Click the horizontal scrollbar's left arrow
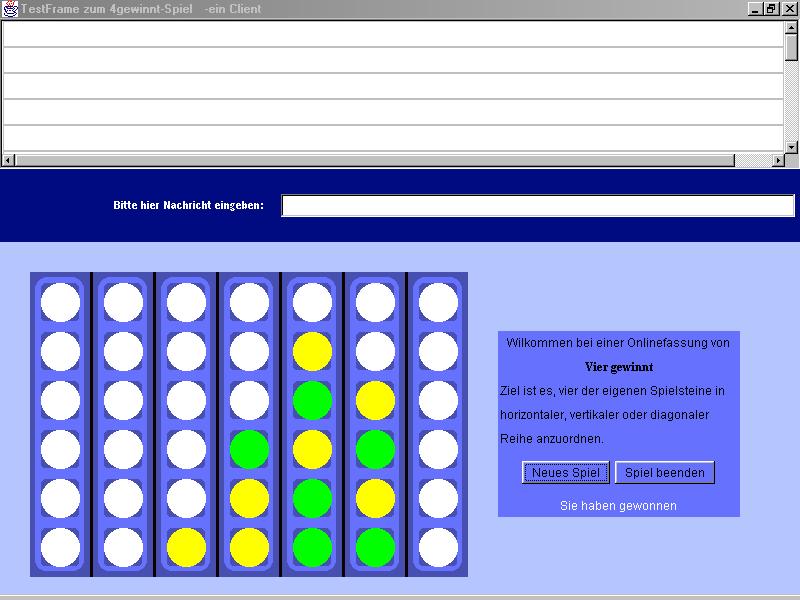The height and width of the screenshot is (600, 800). [x=9, y=160]
